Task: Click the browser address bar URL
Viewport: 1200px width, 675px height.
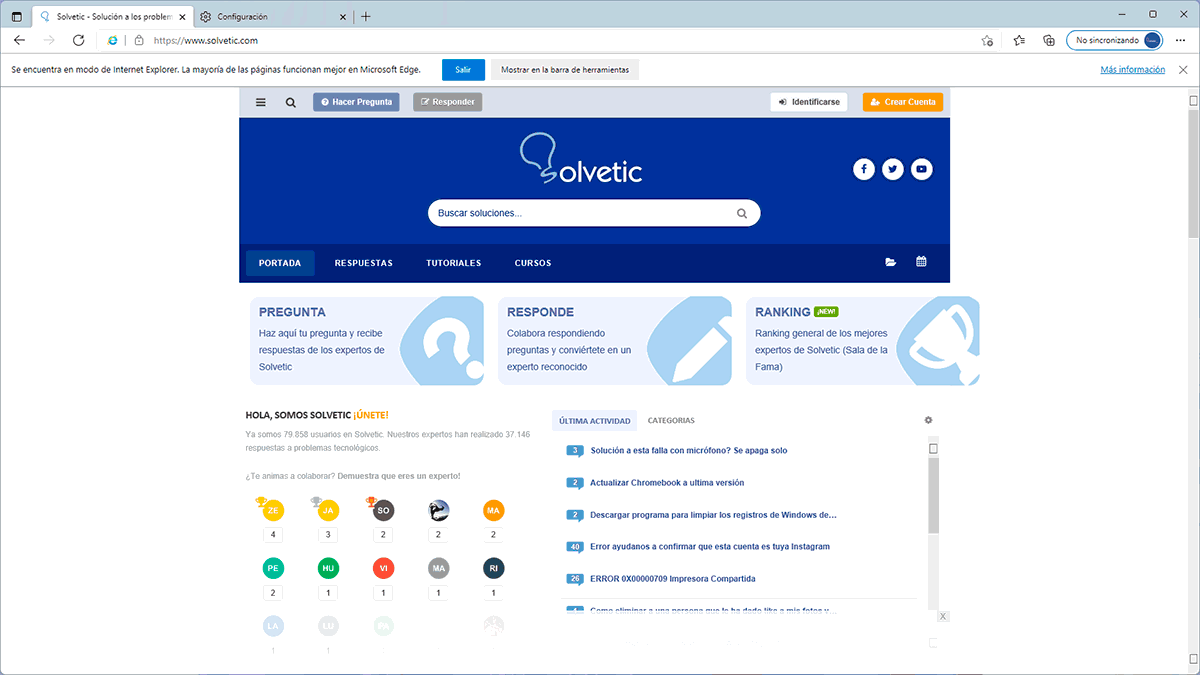Action: (x=206, y=40)
